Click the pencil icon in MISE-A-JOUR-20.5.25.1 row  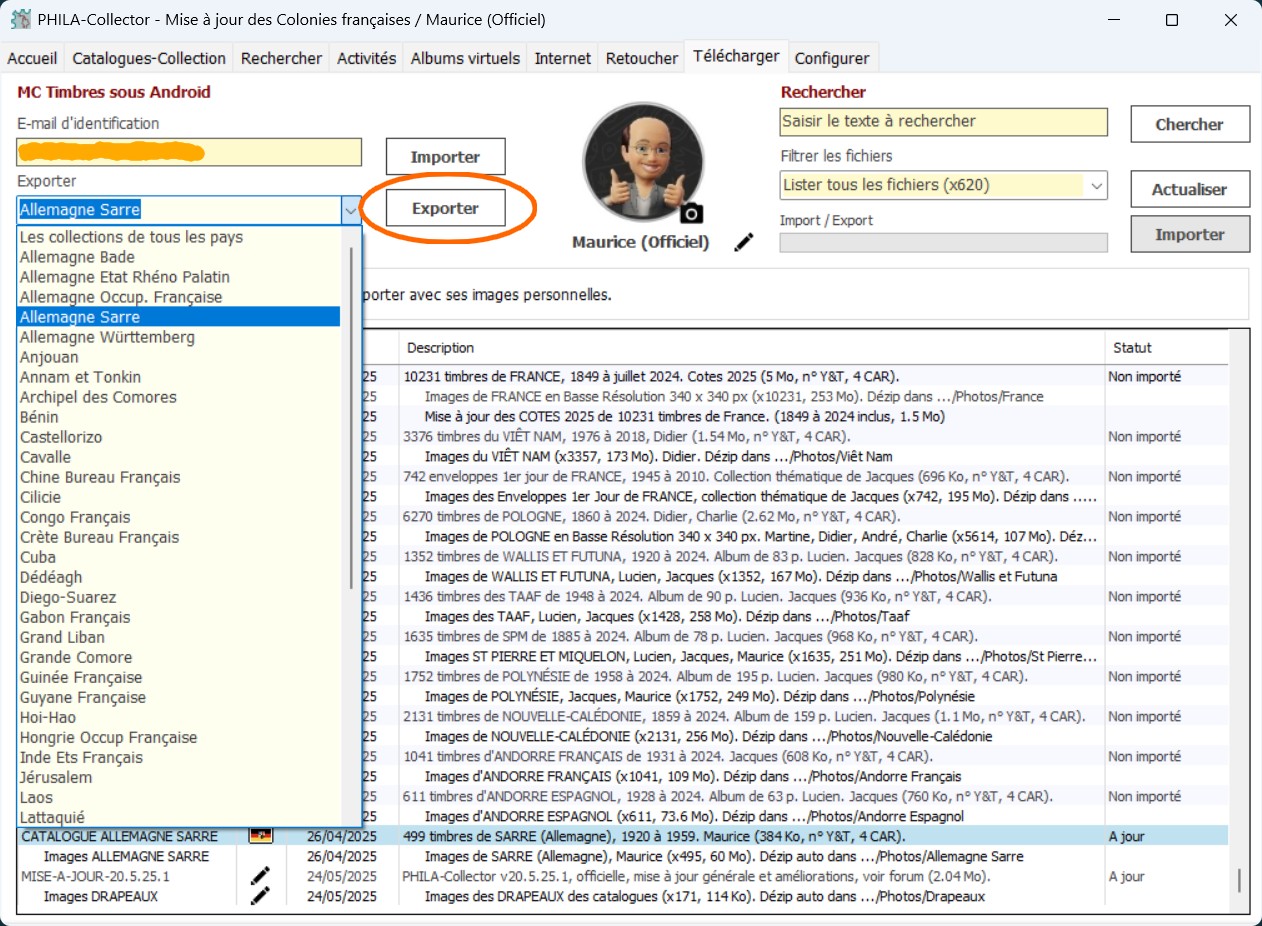(261, 876)
